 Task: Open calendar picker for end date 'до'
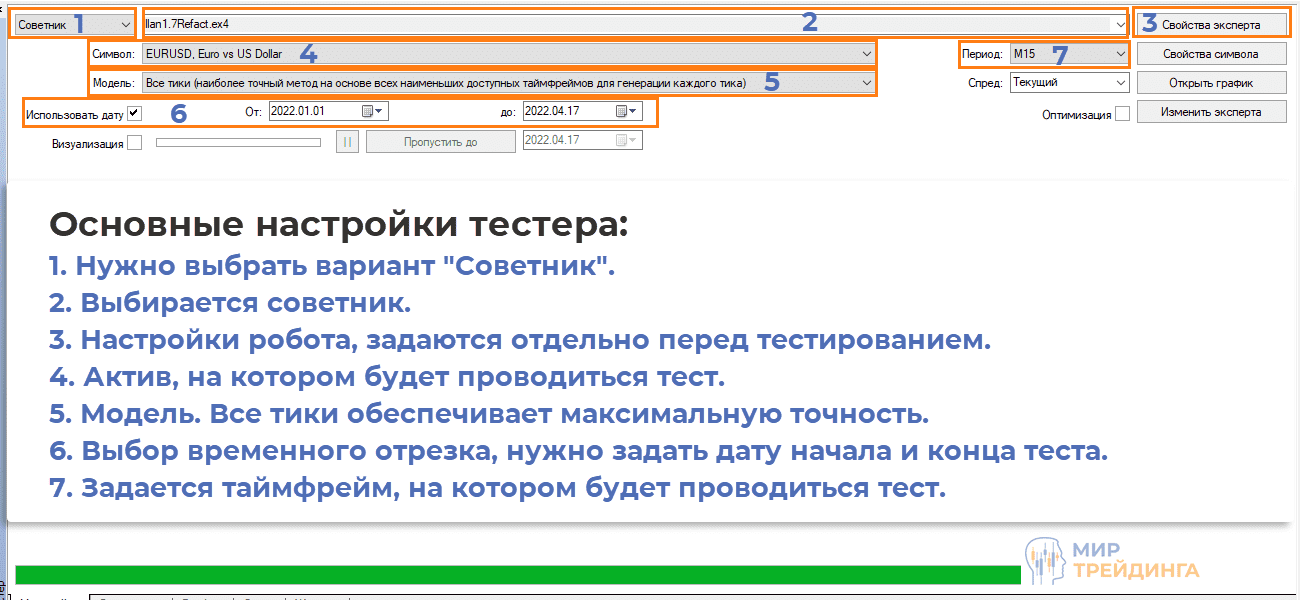623,111
